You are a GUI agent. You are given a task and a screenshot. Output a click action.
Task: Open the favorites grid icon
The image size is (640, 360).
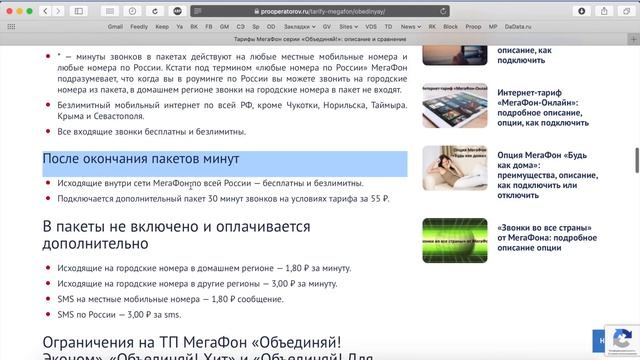(11, 27)
